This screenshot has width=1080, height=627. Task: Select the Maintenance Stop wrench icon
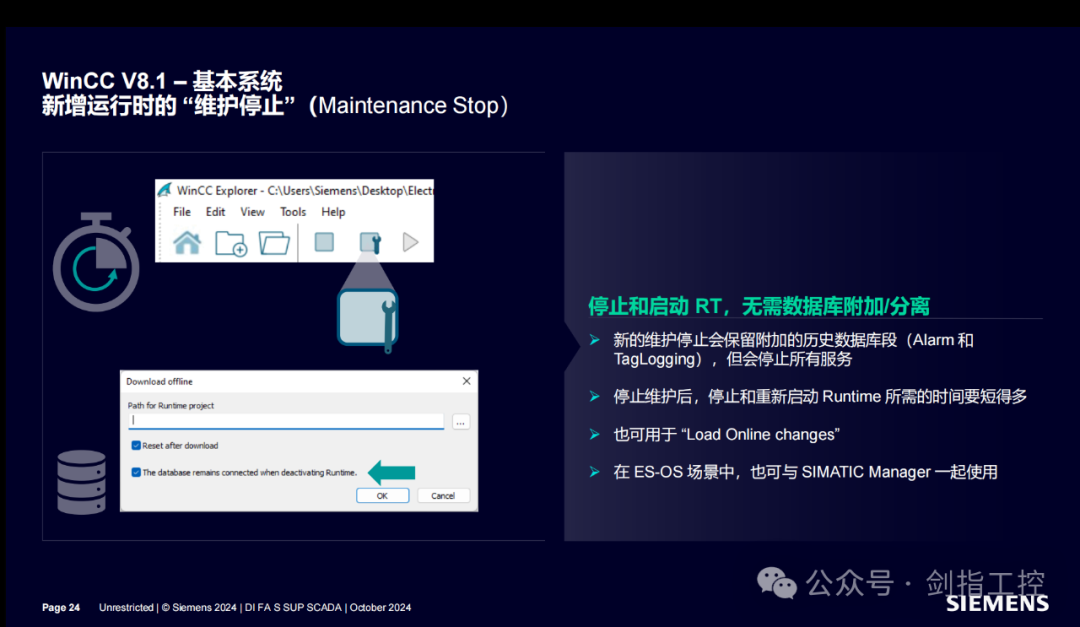[x=371, y=242]
